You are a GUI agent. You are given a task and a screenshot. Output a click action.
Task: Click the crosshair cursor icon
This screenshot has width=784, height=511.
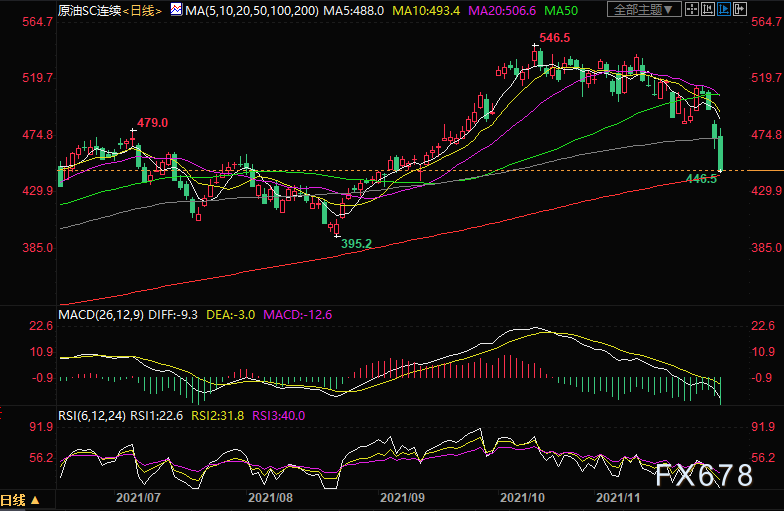[x=692, y=9]
